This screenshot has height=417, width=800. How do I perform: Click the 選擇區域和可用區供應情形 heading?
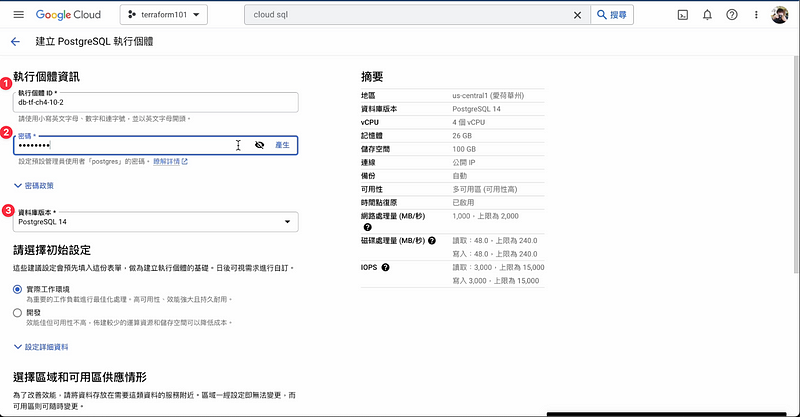tap(80, 377)
